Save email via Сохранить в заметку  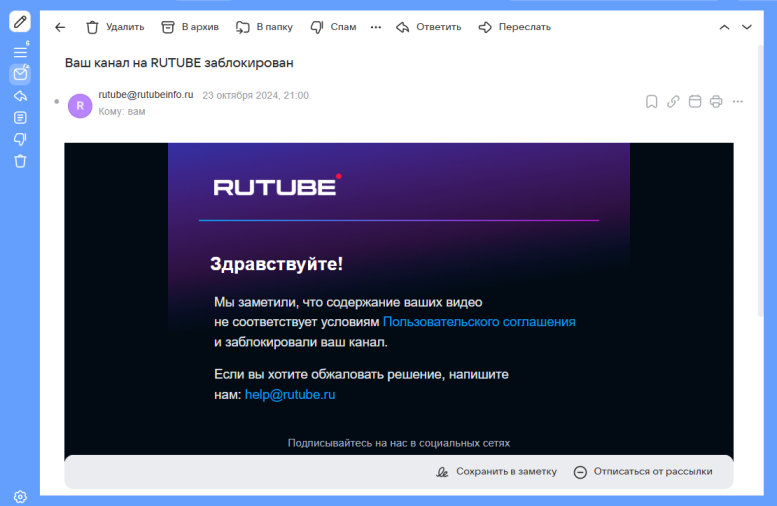pyautogui.click(x=497, y=472)
